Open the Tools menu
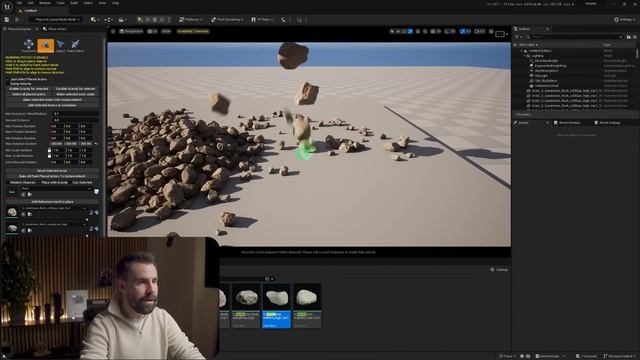The image size is (640, 360). 60,3
